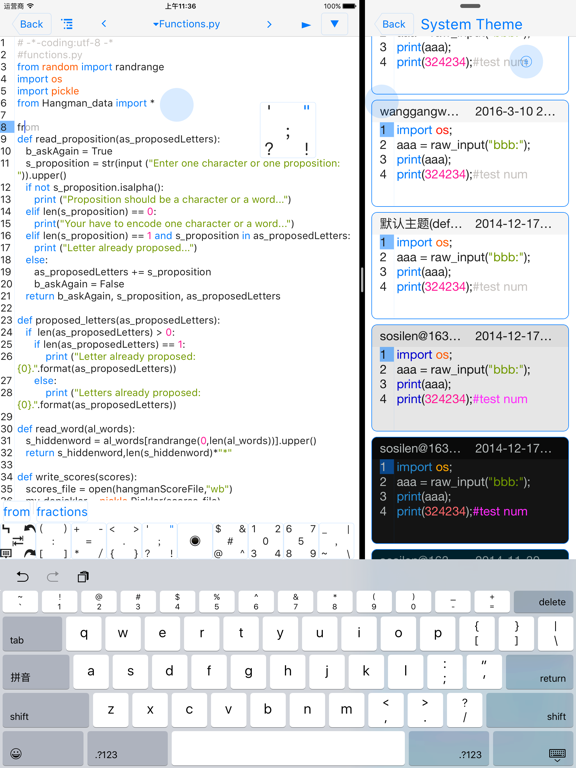Tap the letter q key

coord(84,634)
